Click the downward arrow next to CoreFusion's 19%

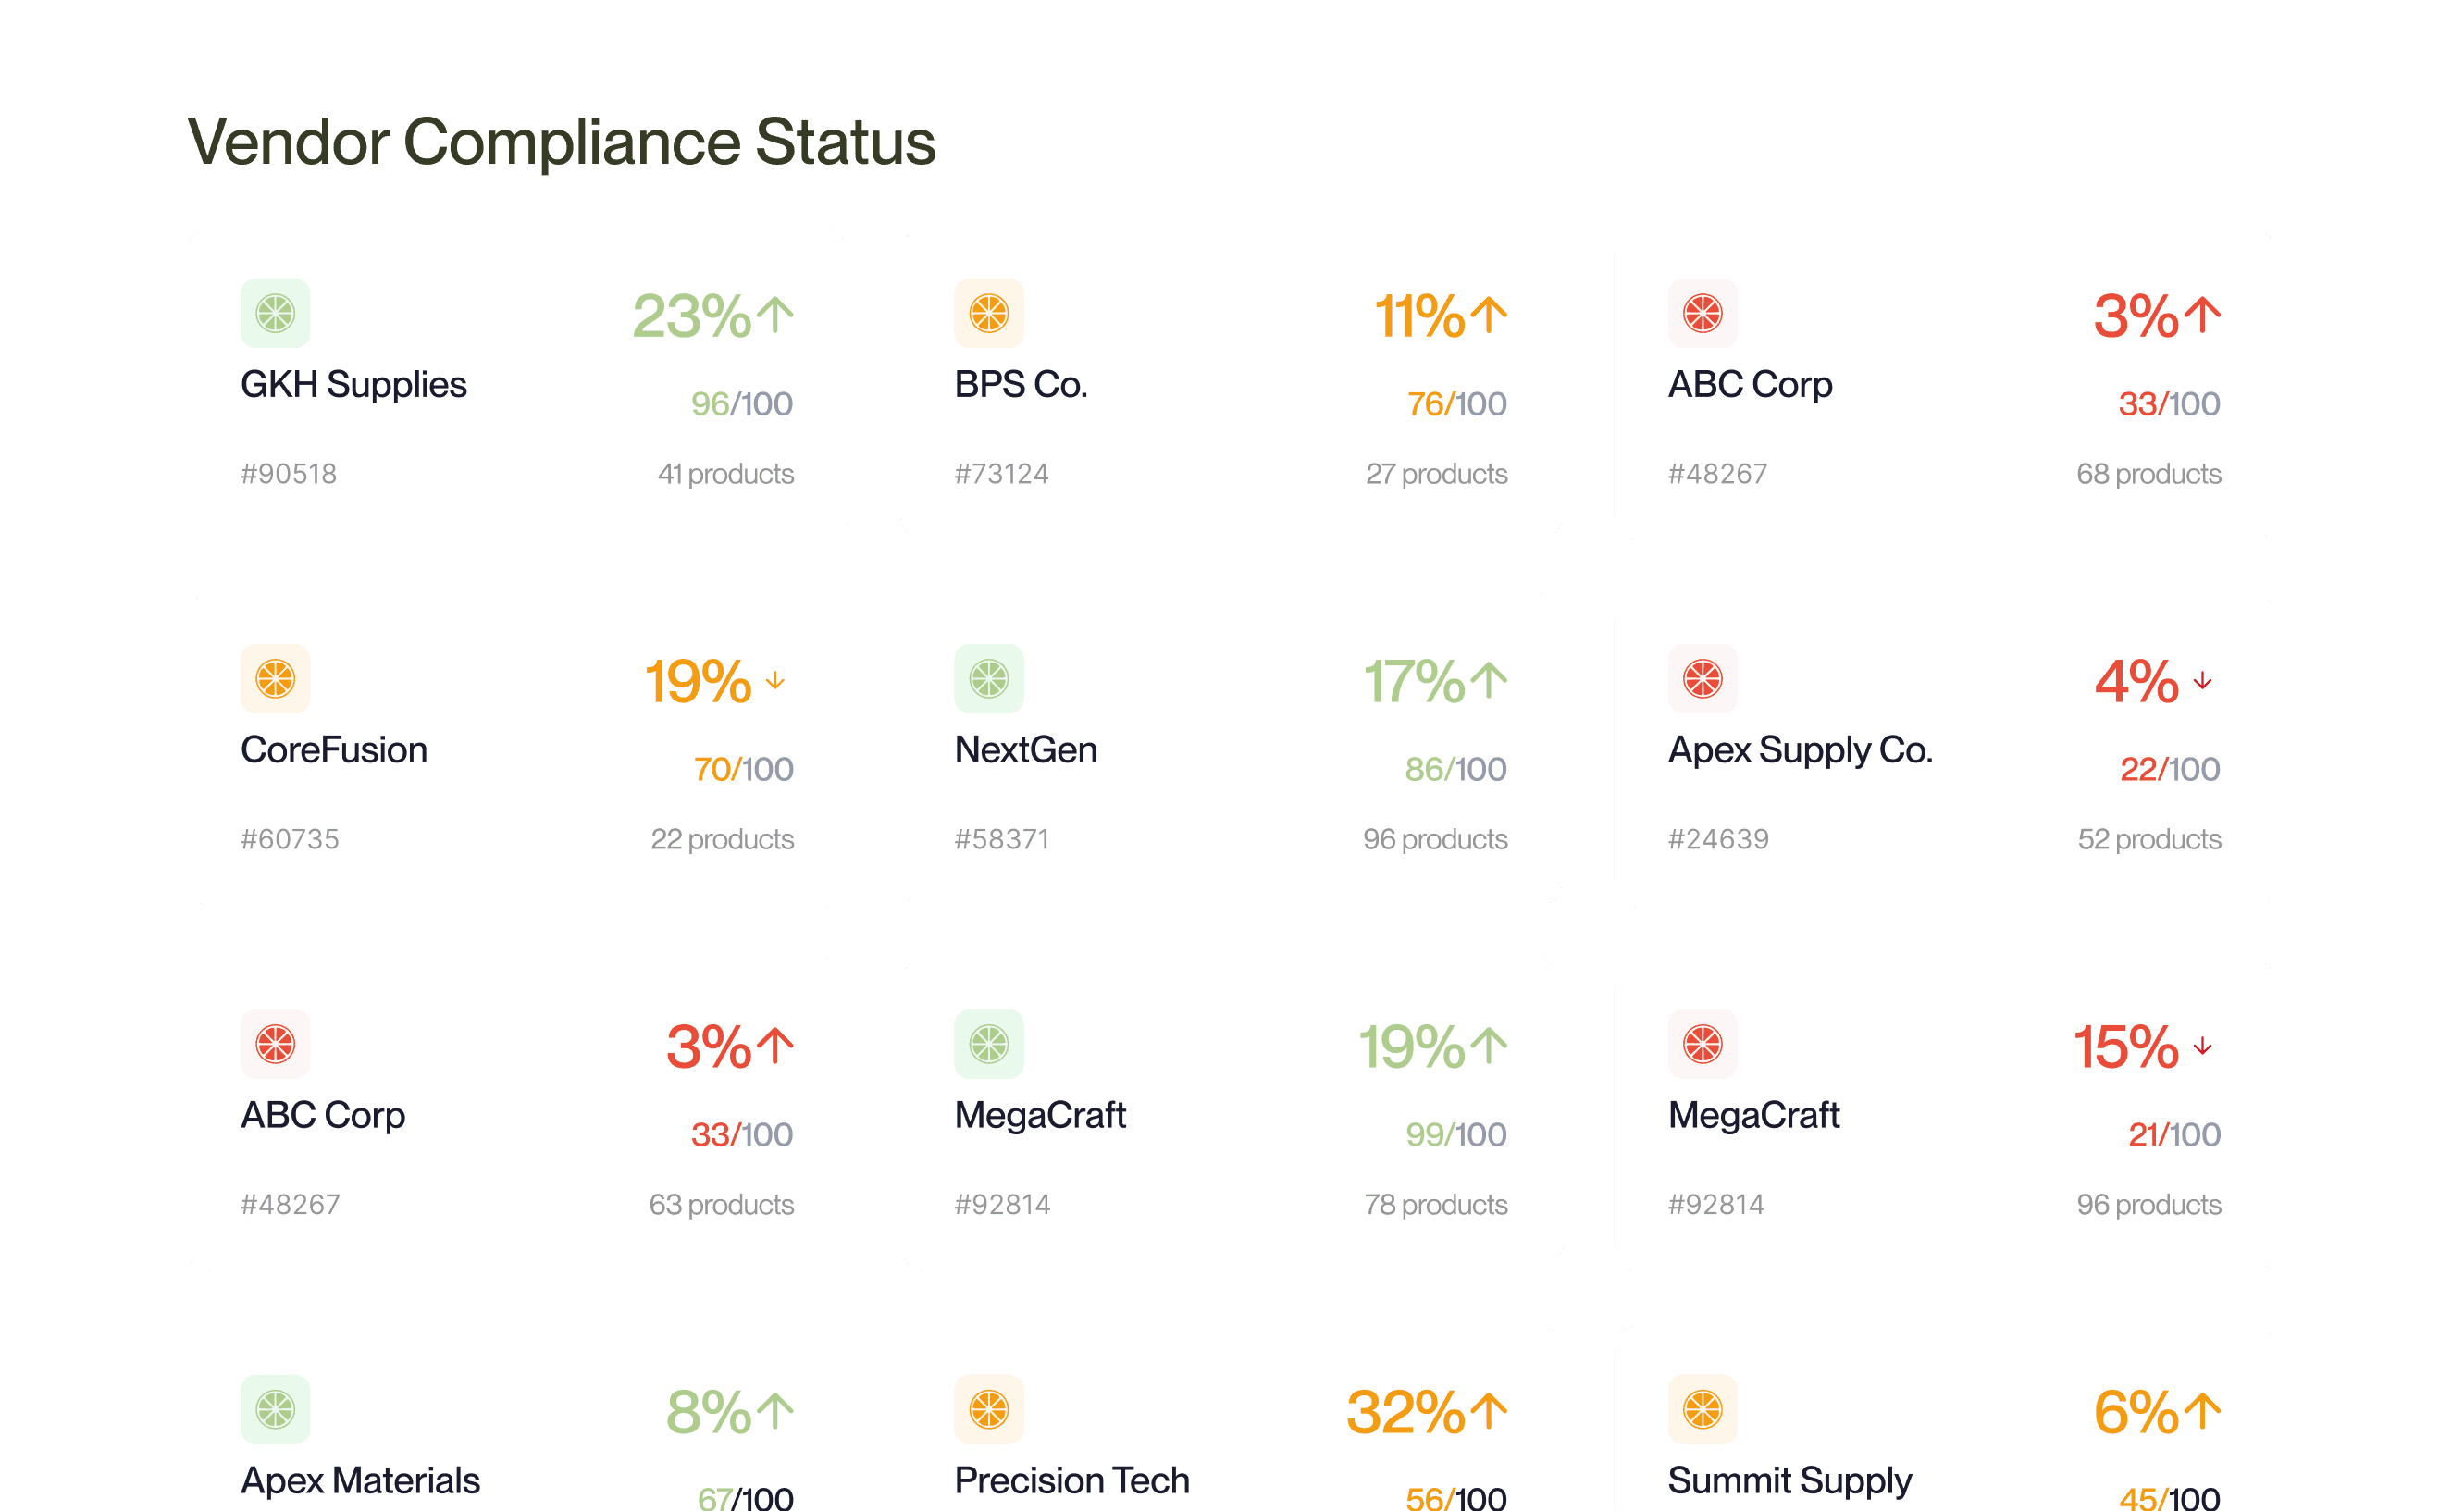[x=775, y=681]
